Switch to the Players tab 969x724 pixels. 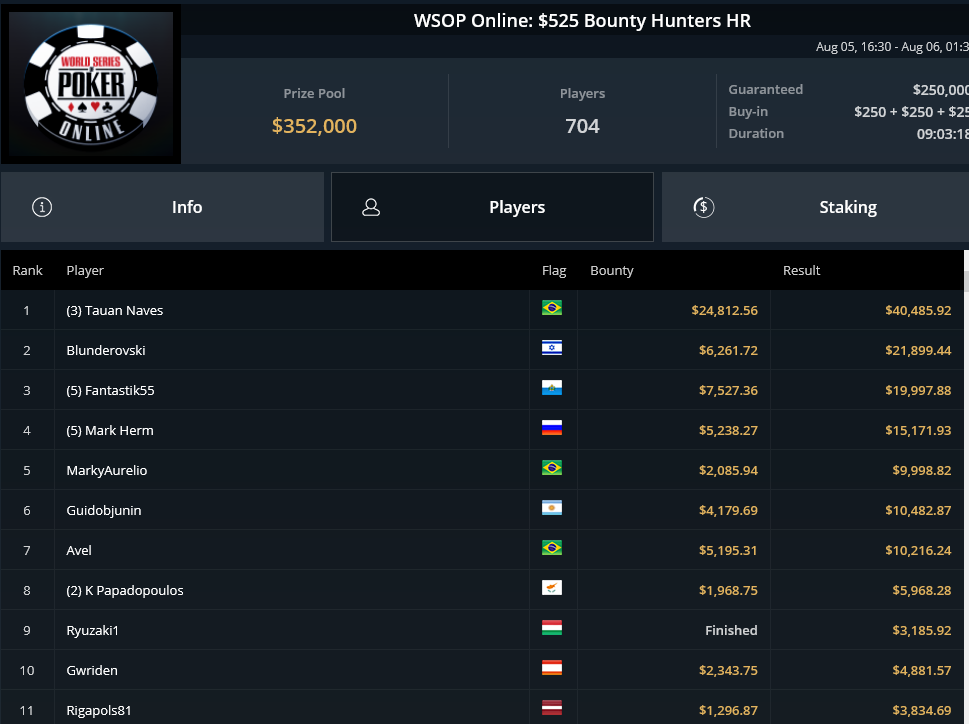point(493,207)
